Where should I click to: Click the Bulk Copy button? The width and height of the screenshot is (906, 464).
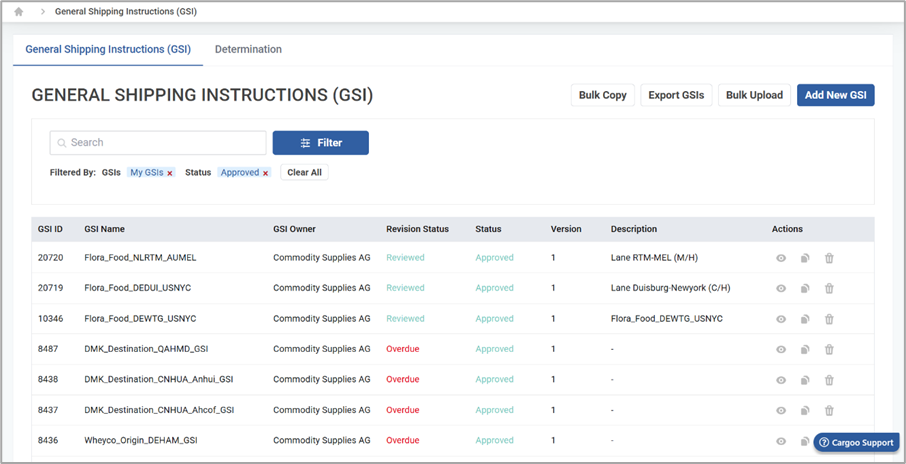point(603,95)
